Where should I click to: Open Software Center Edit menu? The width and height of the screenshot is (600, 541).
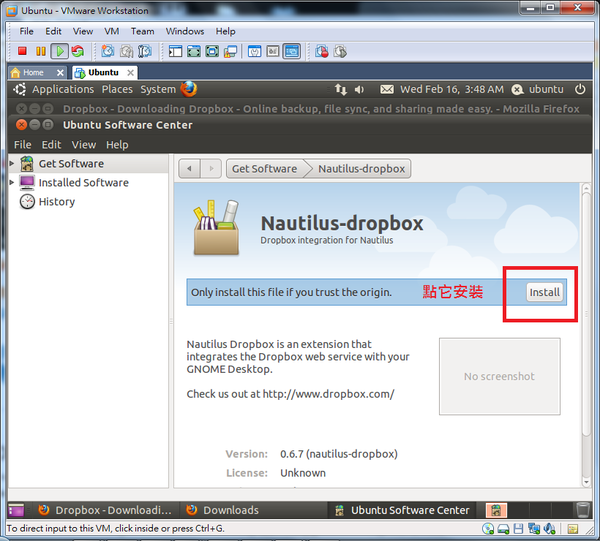[x=51, y=145]
